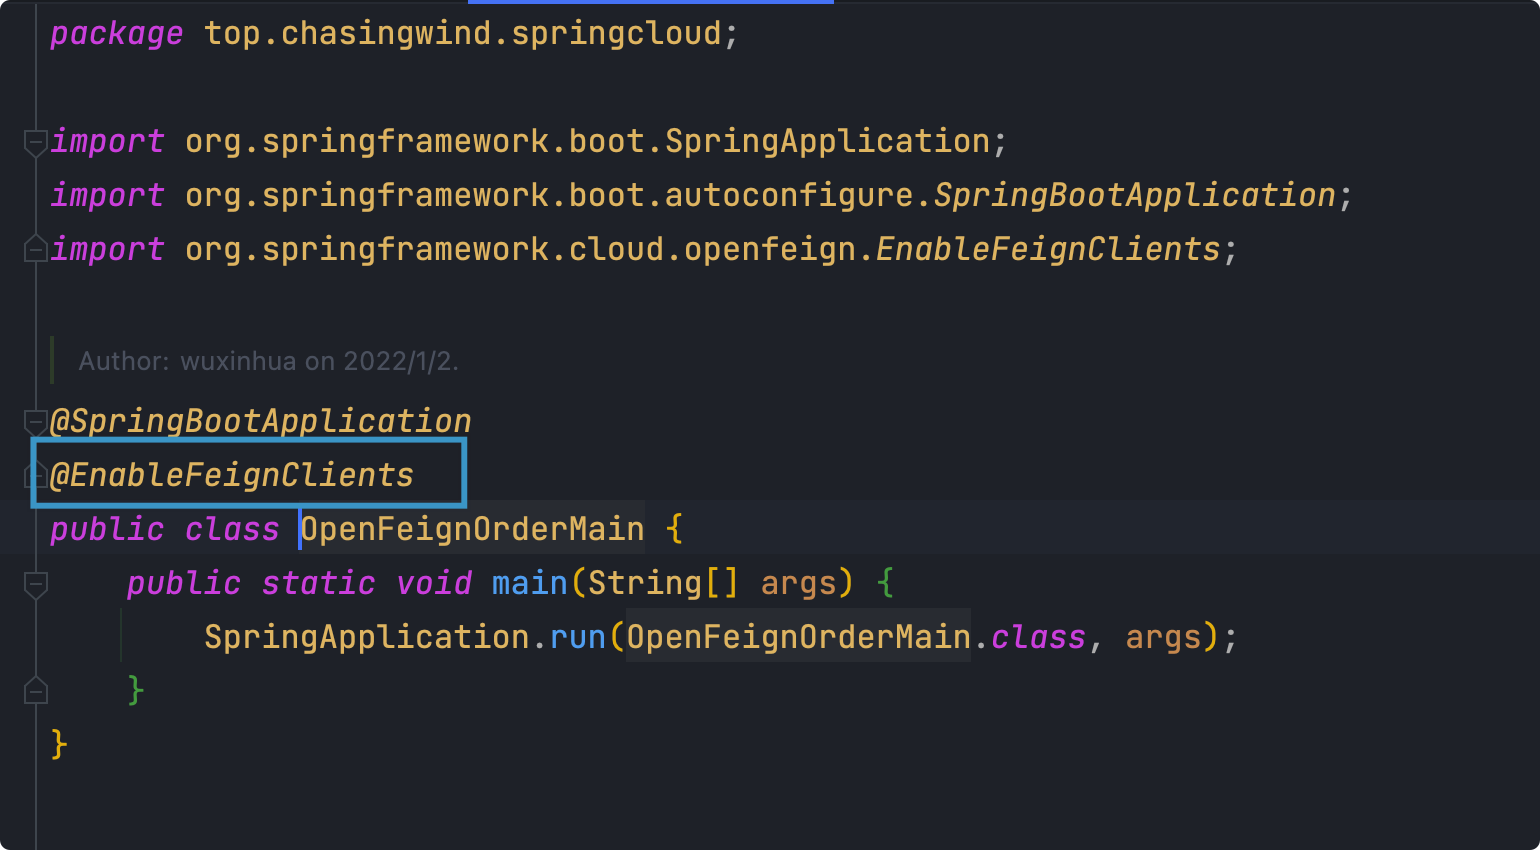Click fold end marker beside method closing brace
1540x850 pixels.
(36, 691)
